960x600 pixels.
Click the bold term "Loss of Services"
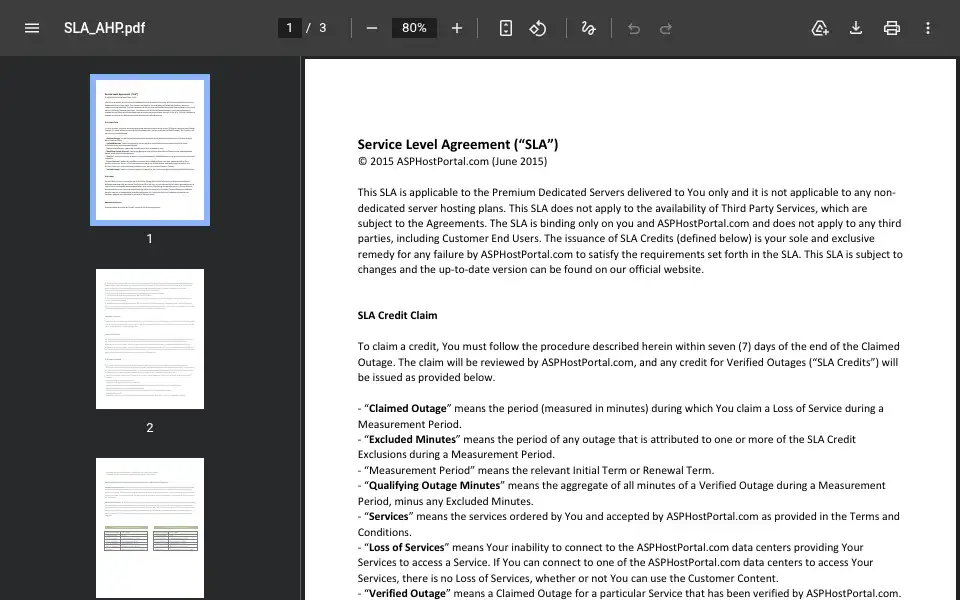click(x=407, y=547)
